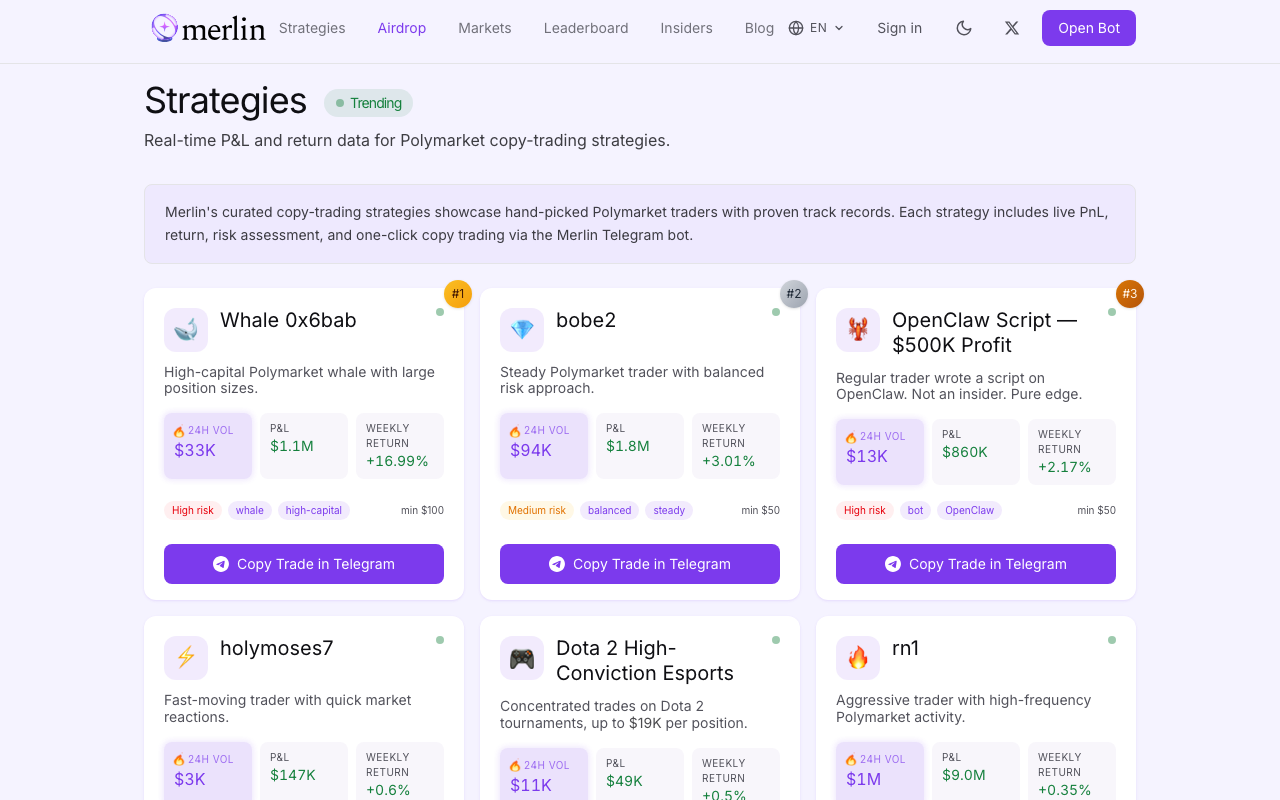Click the Telegram icon on Whale 0x6bab's button
Image resolution: width=1280 pixels, height=800 pixels.
pos(221,564)
